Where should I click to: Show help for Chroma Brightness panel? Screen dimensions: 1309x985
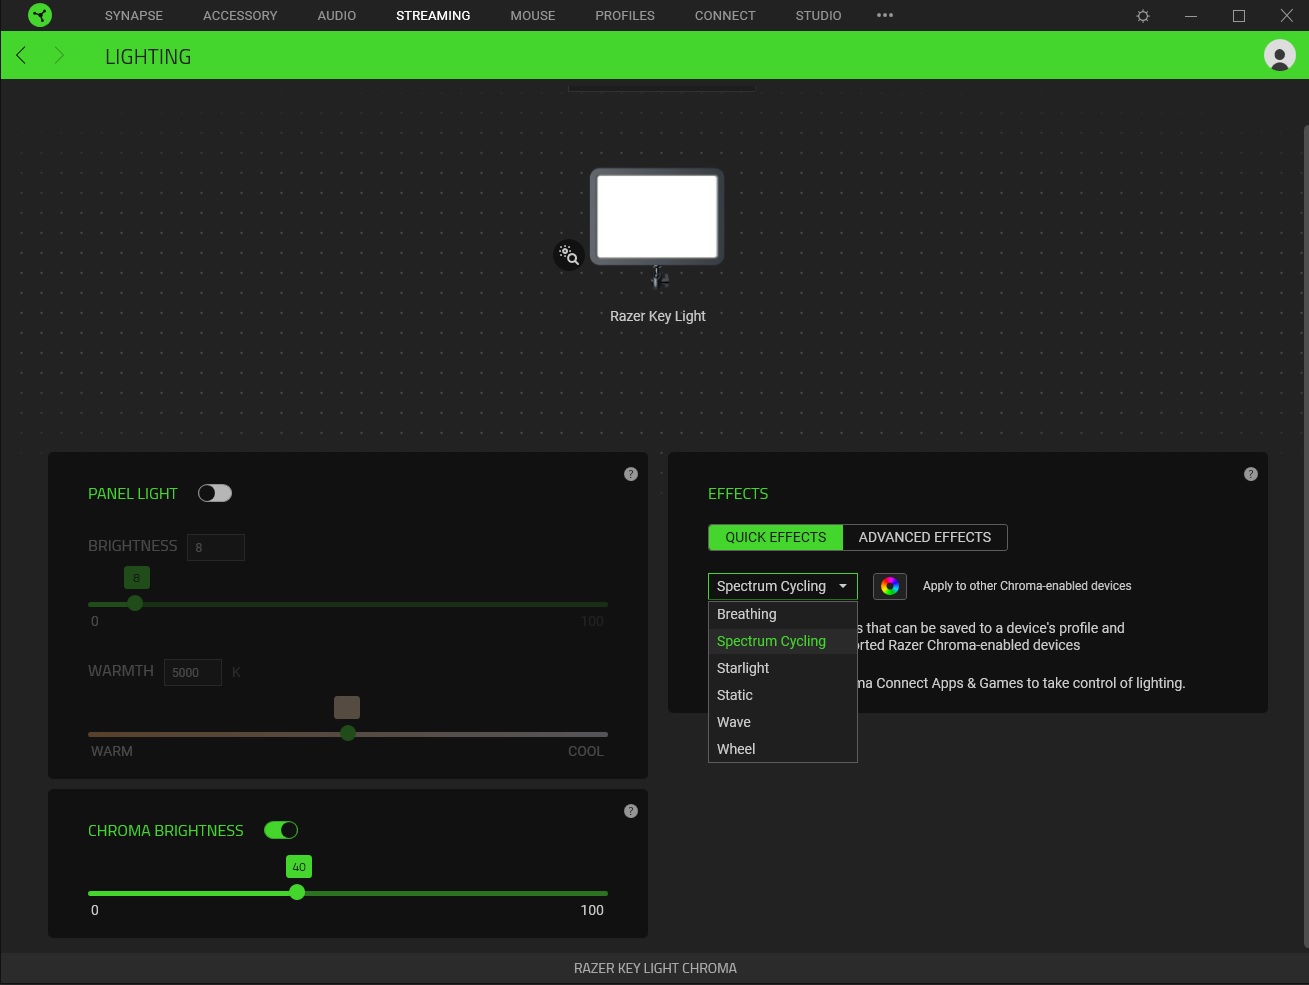[630, 811]
